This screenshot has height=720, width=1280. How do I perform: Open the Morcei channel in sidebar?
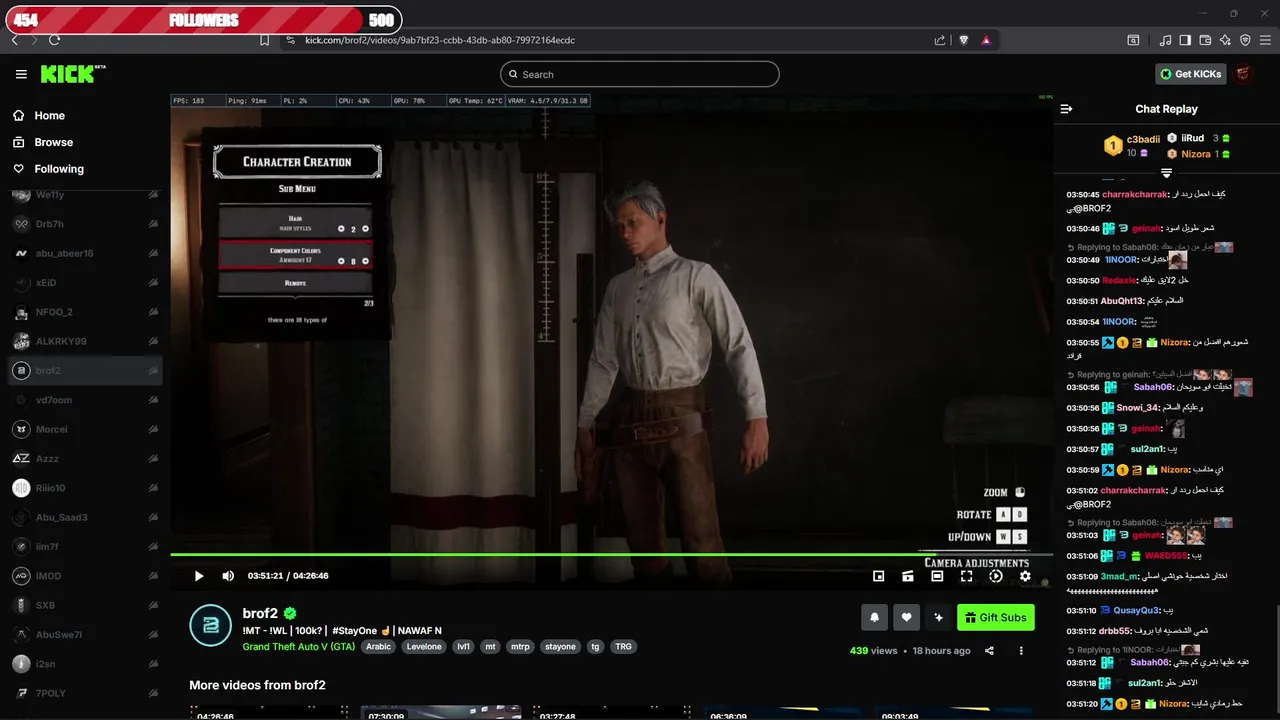pos(85,430)
